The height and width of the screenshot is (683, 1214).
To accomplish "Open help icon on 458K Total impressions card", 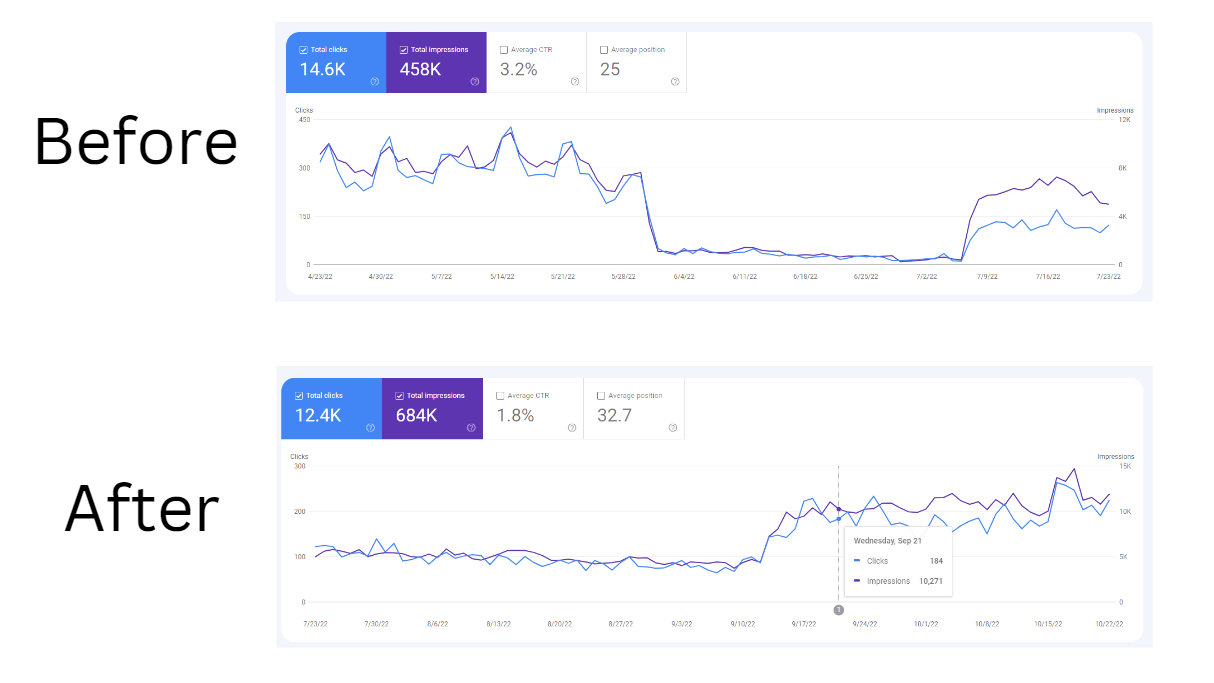I will [475, 82].
